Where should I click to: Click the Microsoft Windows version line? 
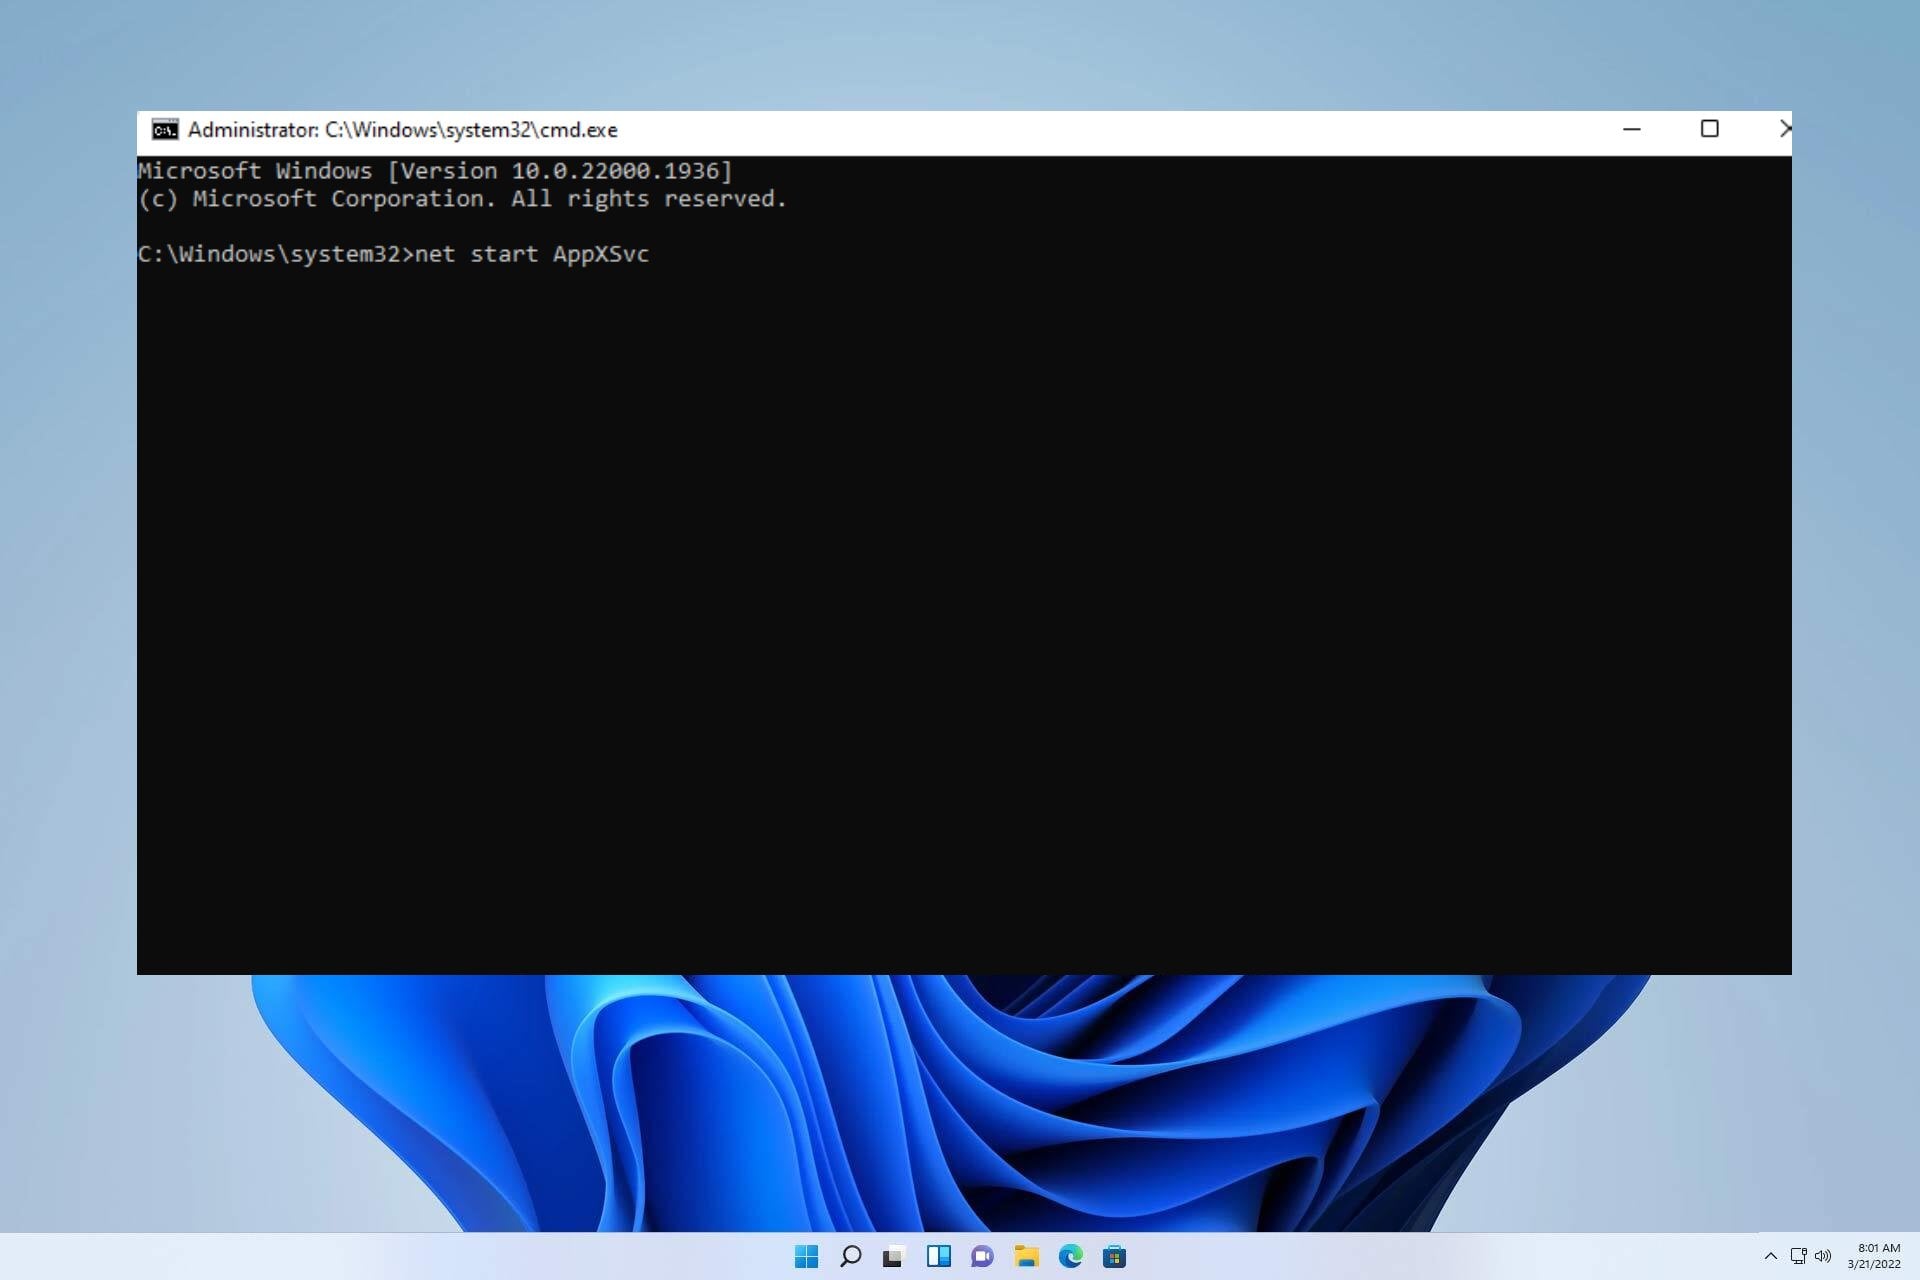point(434,170)
